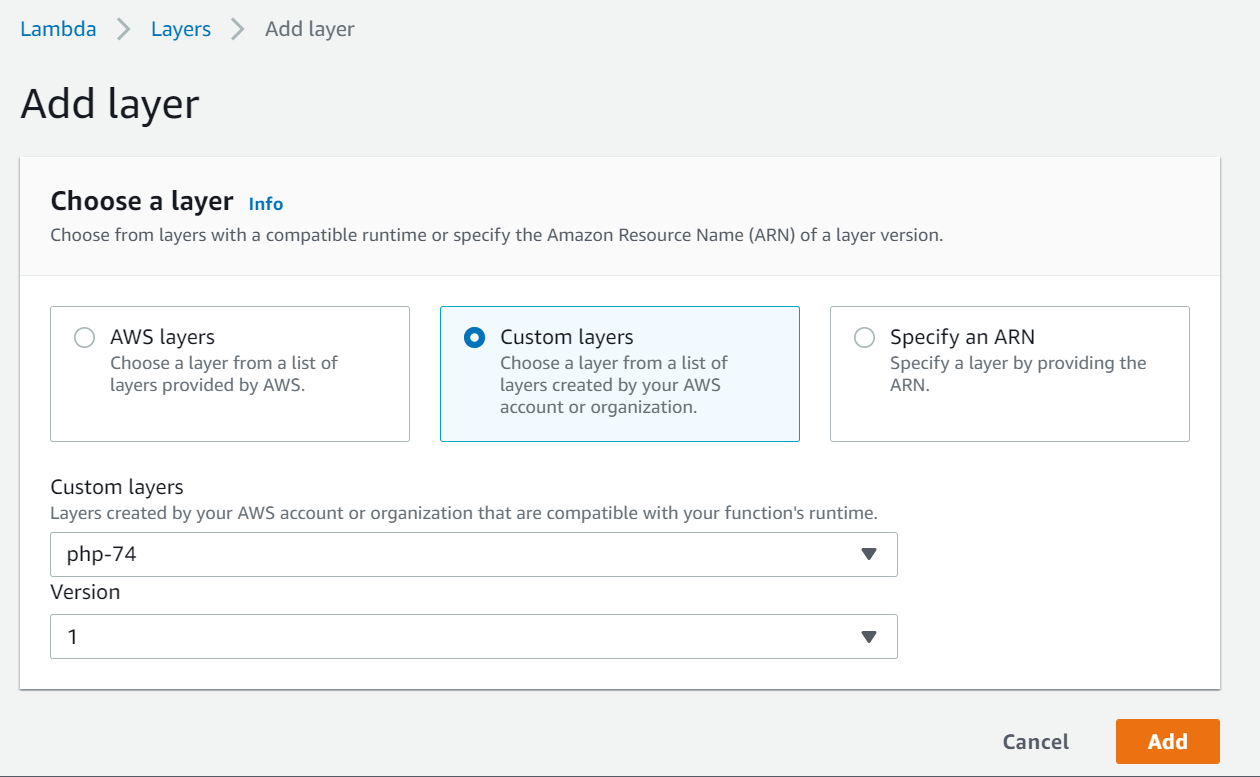The width and height of the screenshot is (1260, 777).
Task: Click the chevron between Lambda and Layers
Action: click(124, 29)
